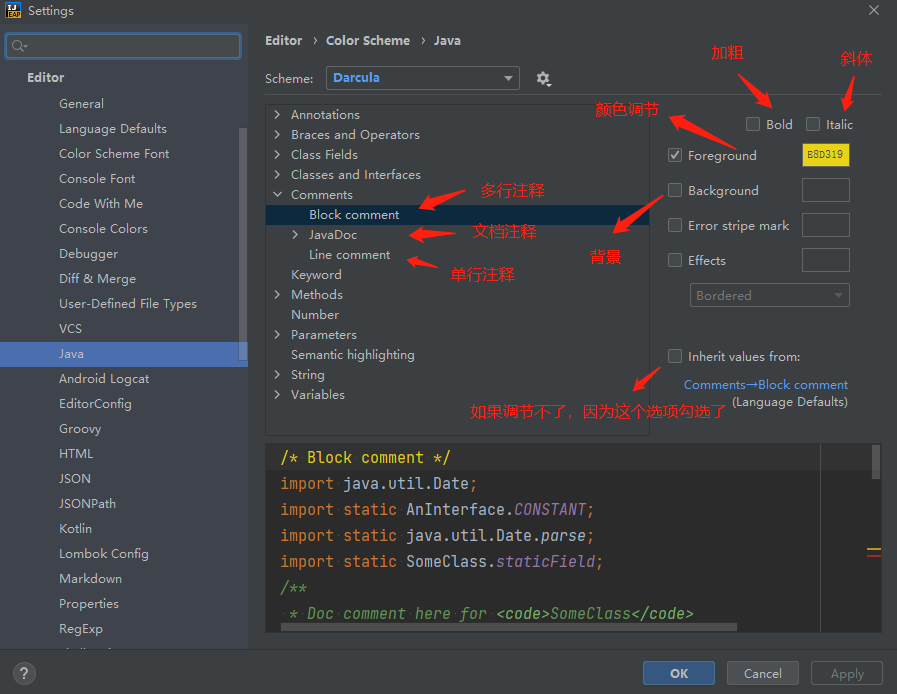Open Lombok Config color settings

click(x=104, y=554)
